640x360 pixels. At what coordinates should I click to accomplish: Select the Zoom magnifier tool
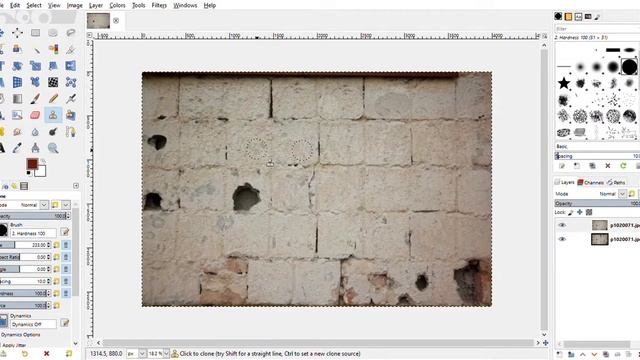[53, 148]
